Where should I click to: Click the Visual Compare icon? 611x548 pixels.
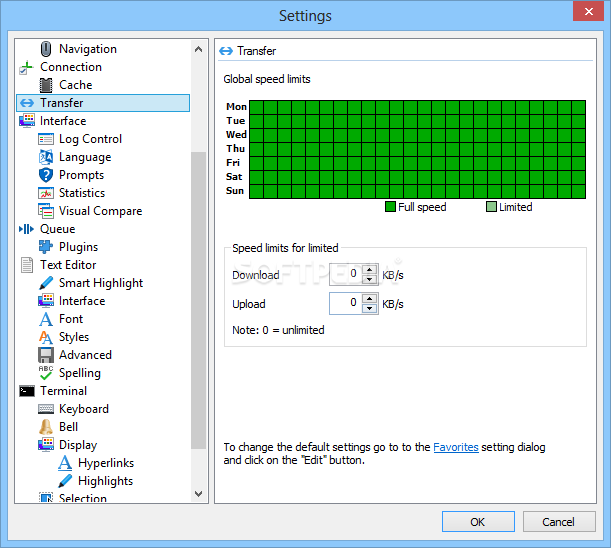46,211
